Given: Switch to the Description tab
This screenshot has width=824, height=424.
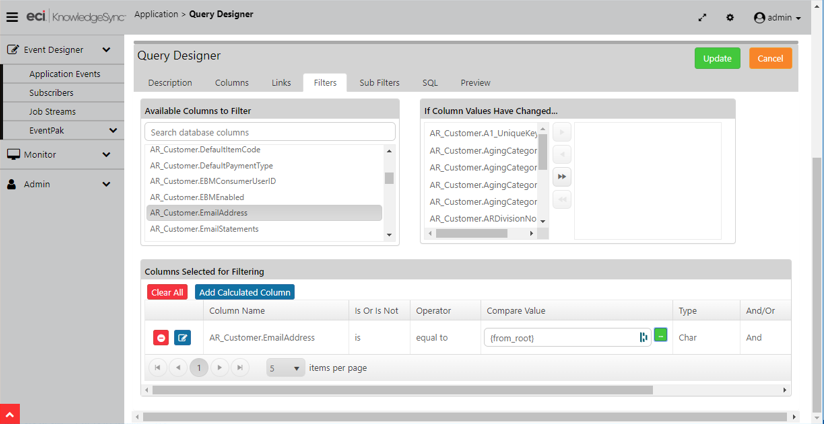Looking at the screenshot, I should click(170, 82).
